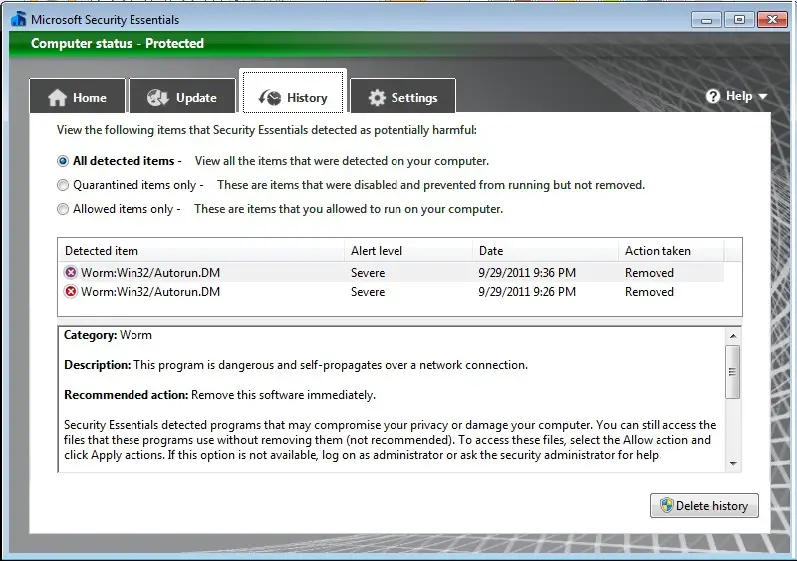Sort by the Action taken column header
This screenshot has width=797, height=561.
[x=671, y=251]
